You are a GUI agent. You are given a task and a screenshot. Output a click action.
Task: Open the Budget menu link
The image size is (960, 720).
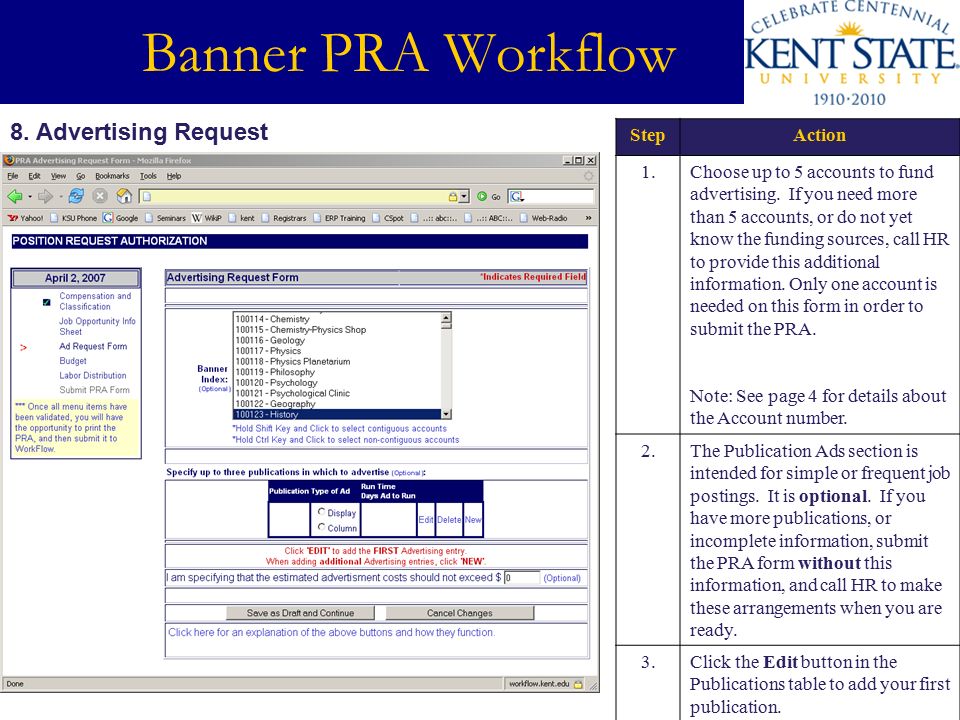73,361
